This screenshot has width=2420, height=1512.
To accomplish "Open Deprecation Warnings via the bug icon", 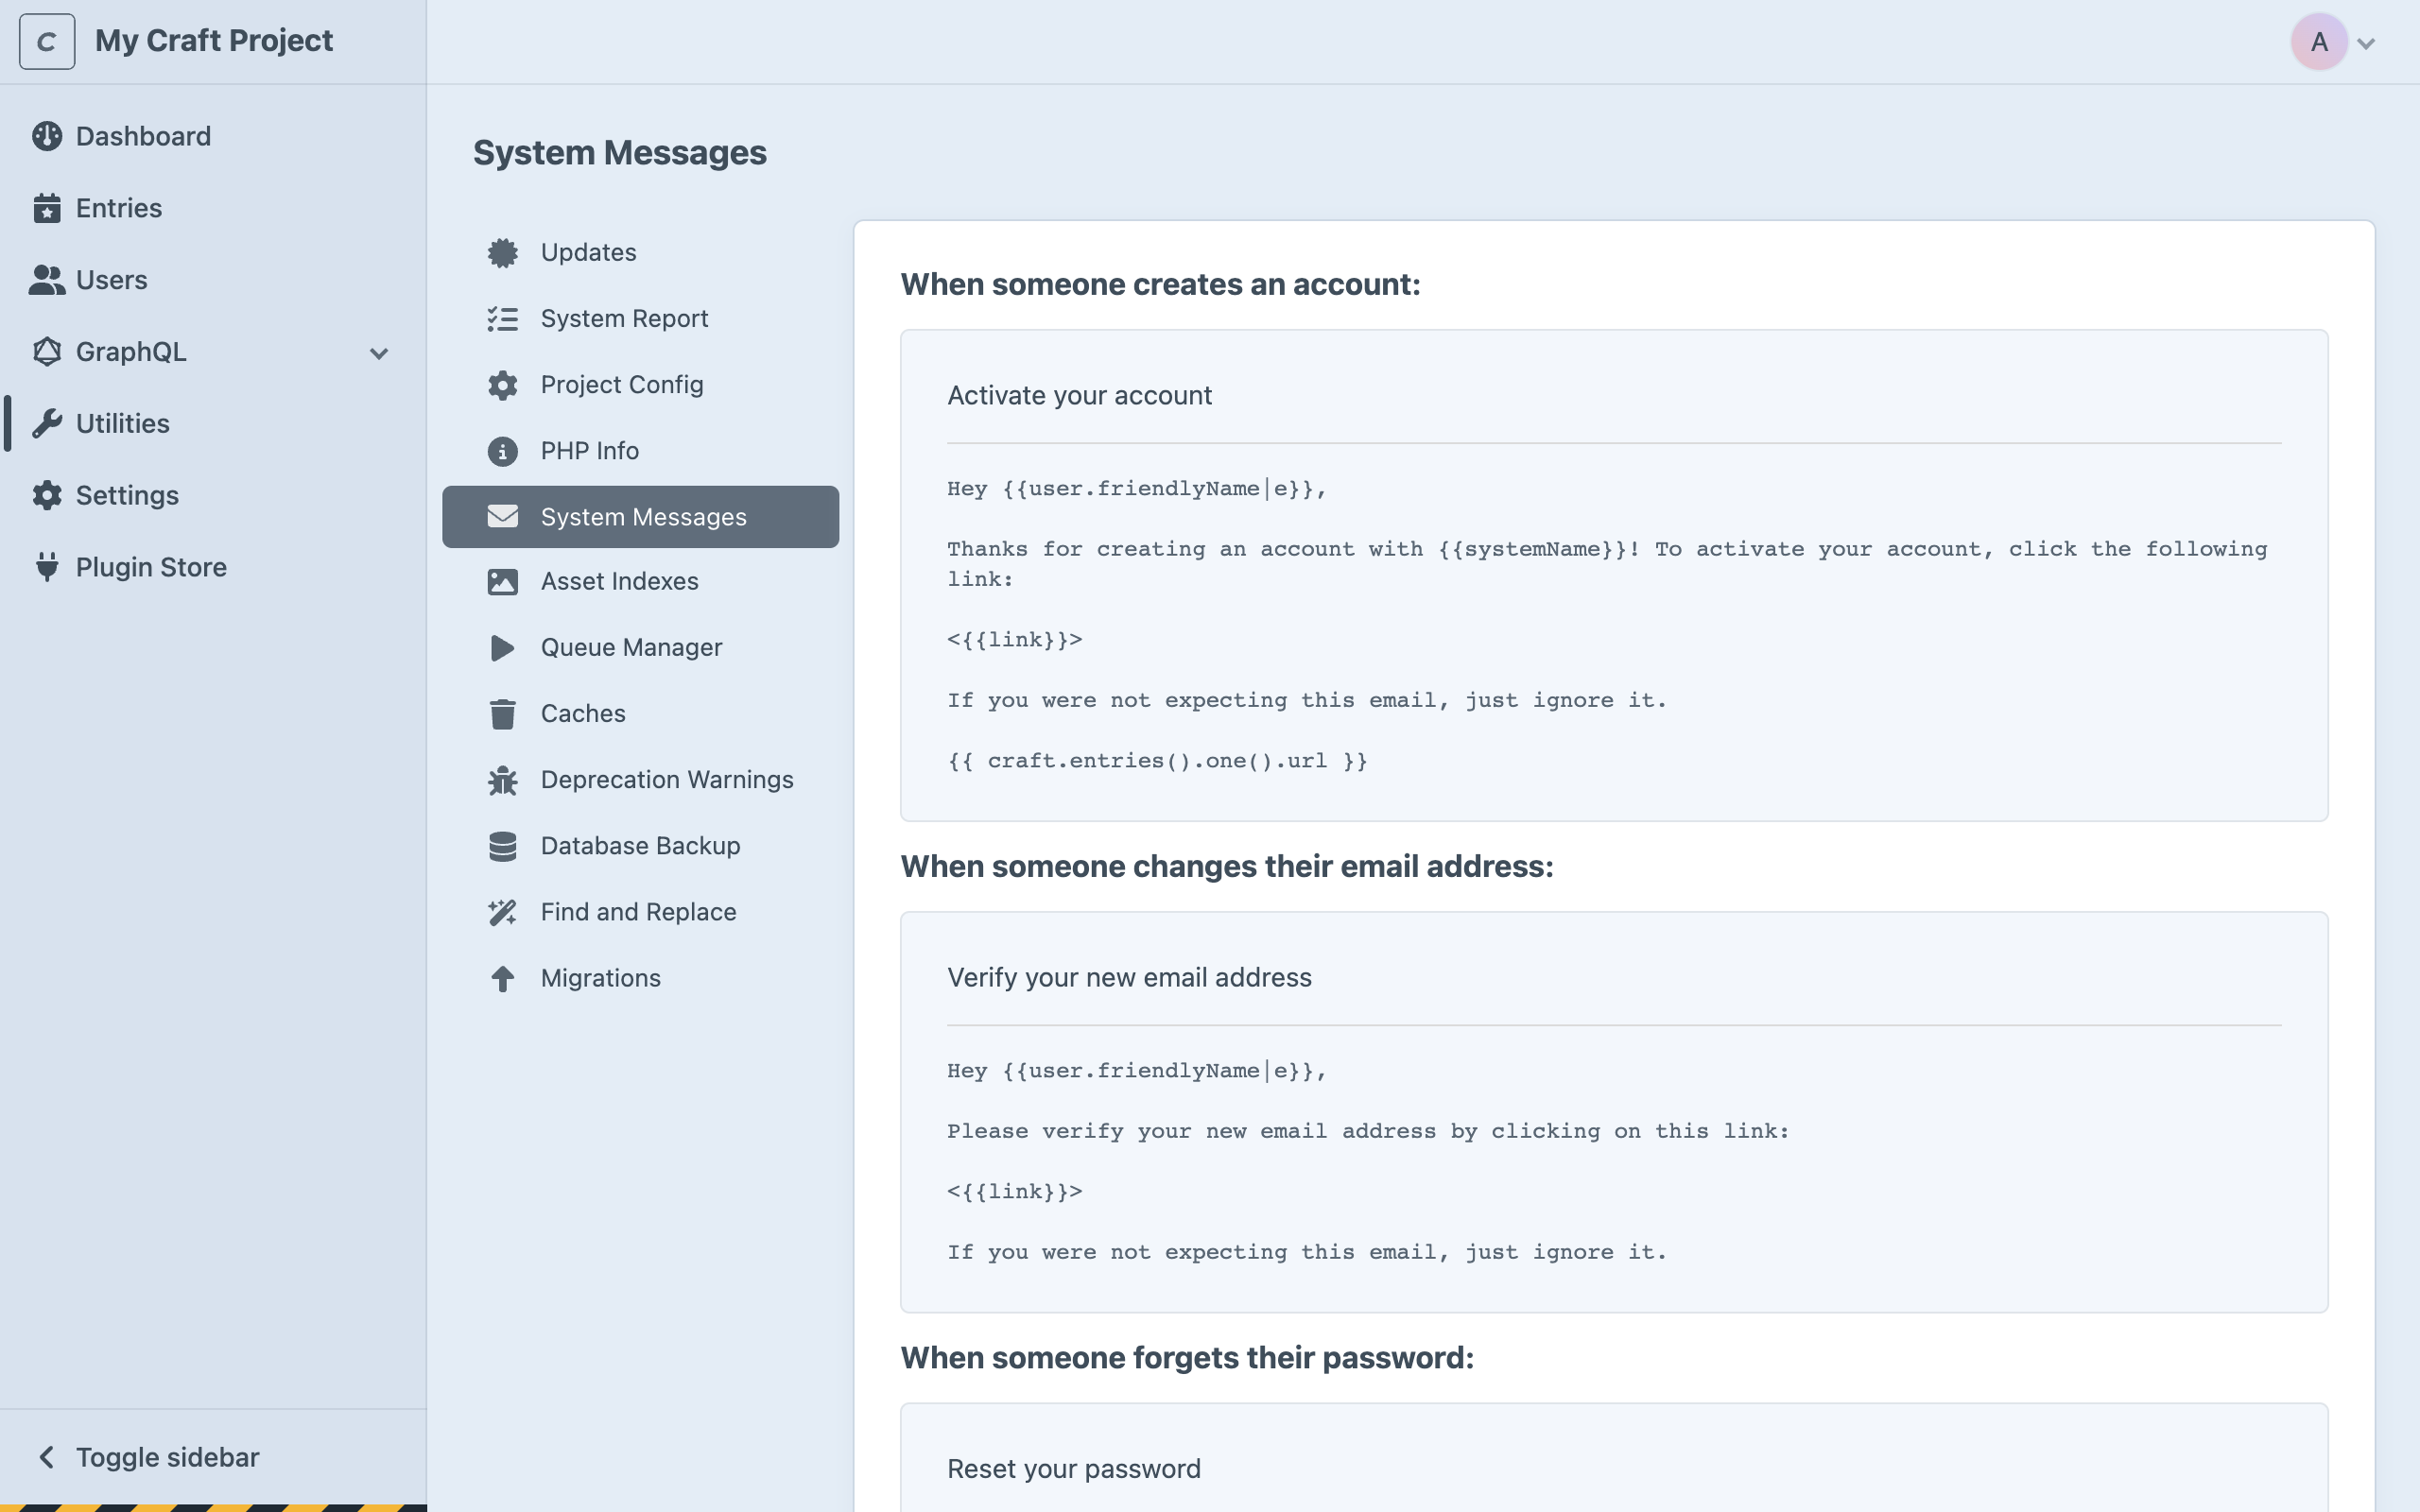I will point(502,779).
